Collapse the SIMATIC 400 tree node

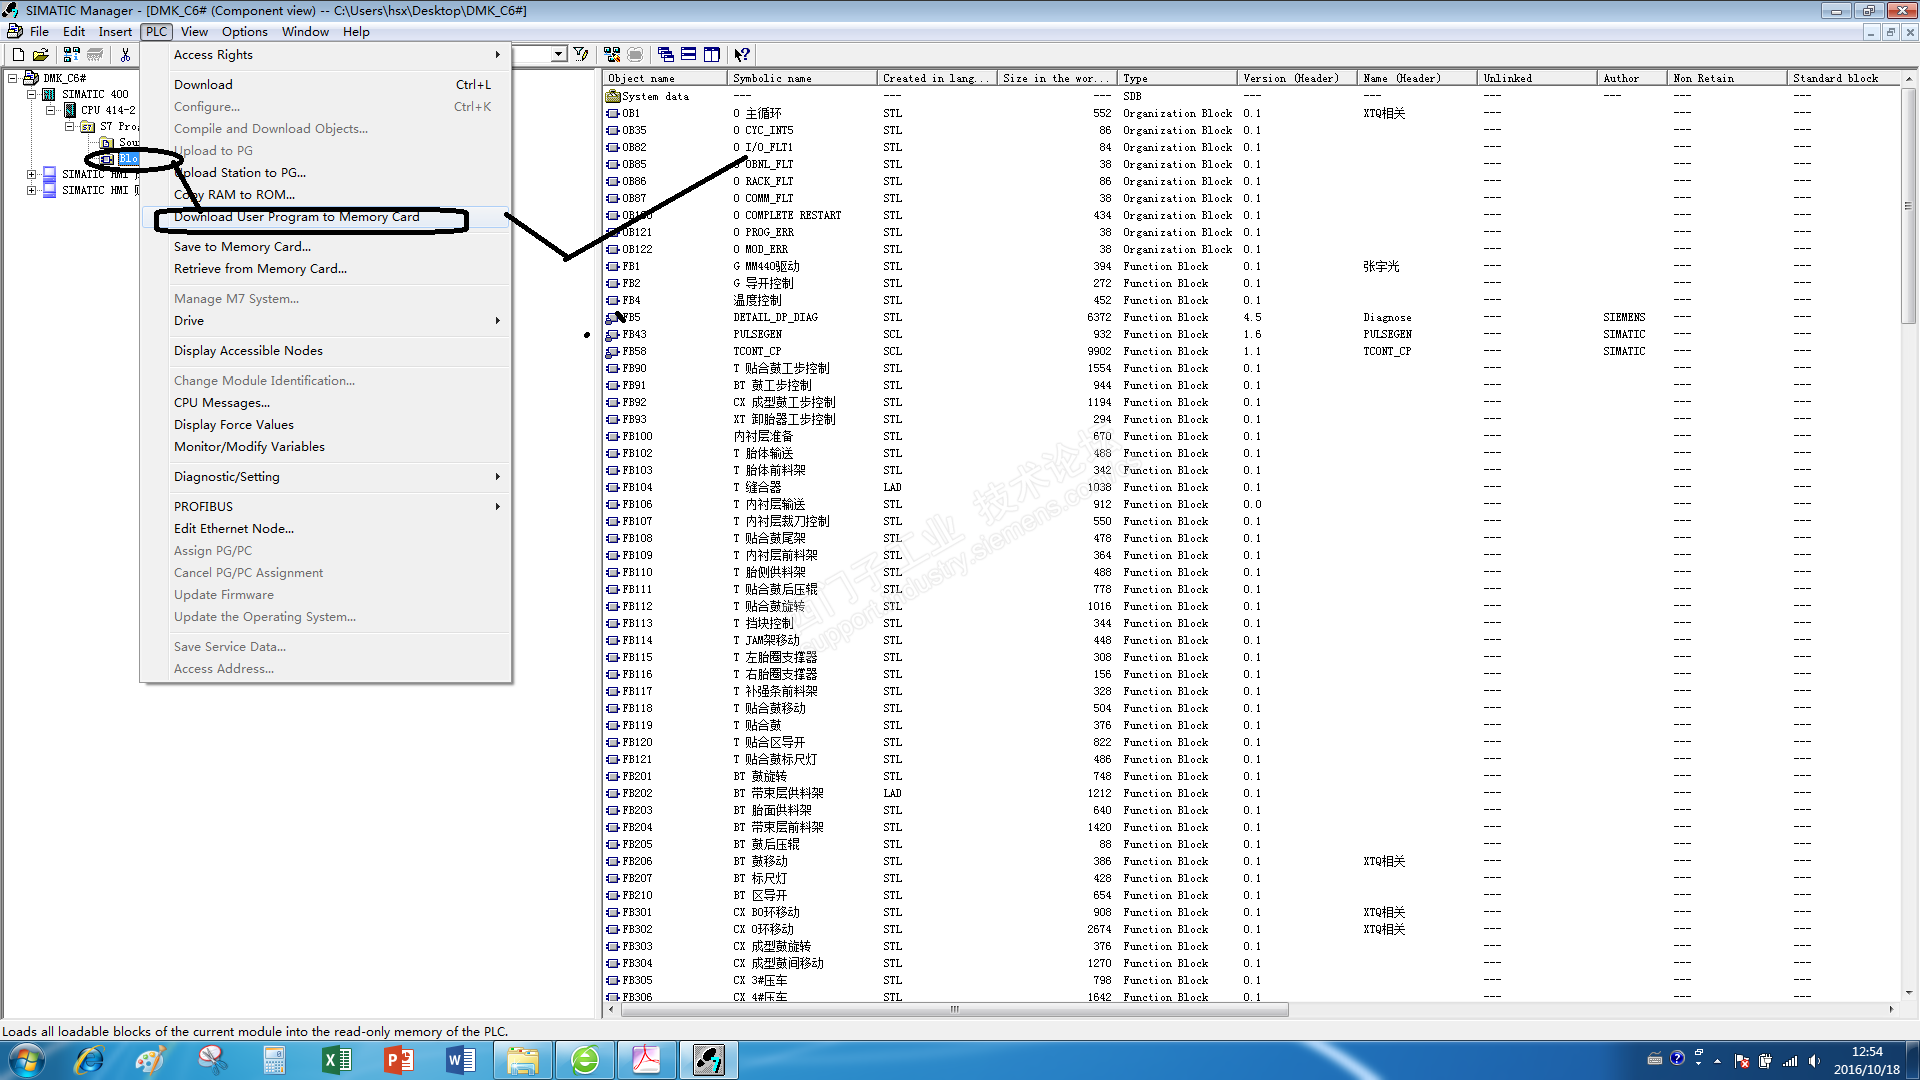point(32,95)
